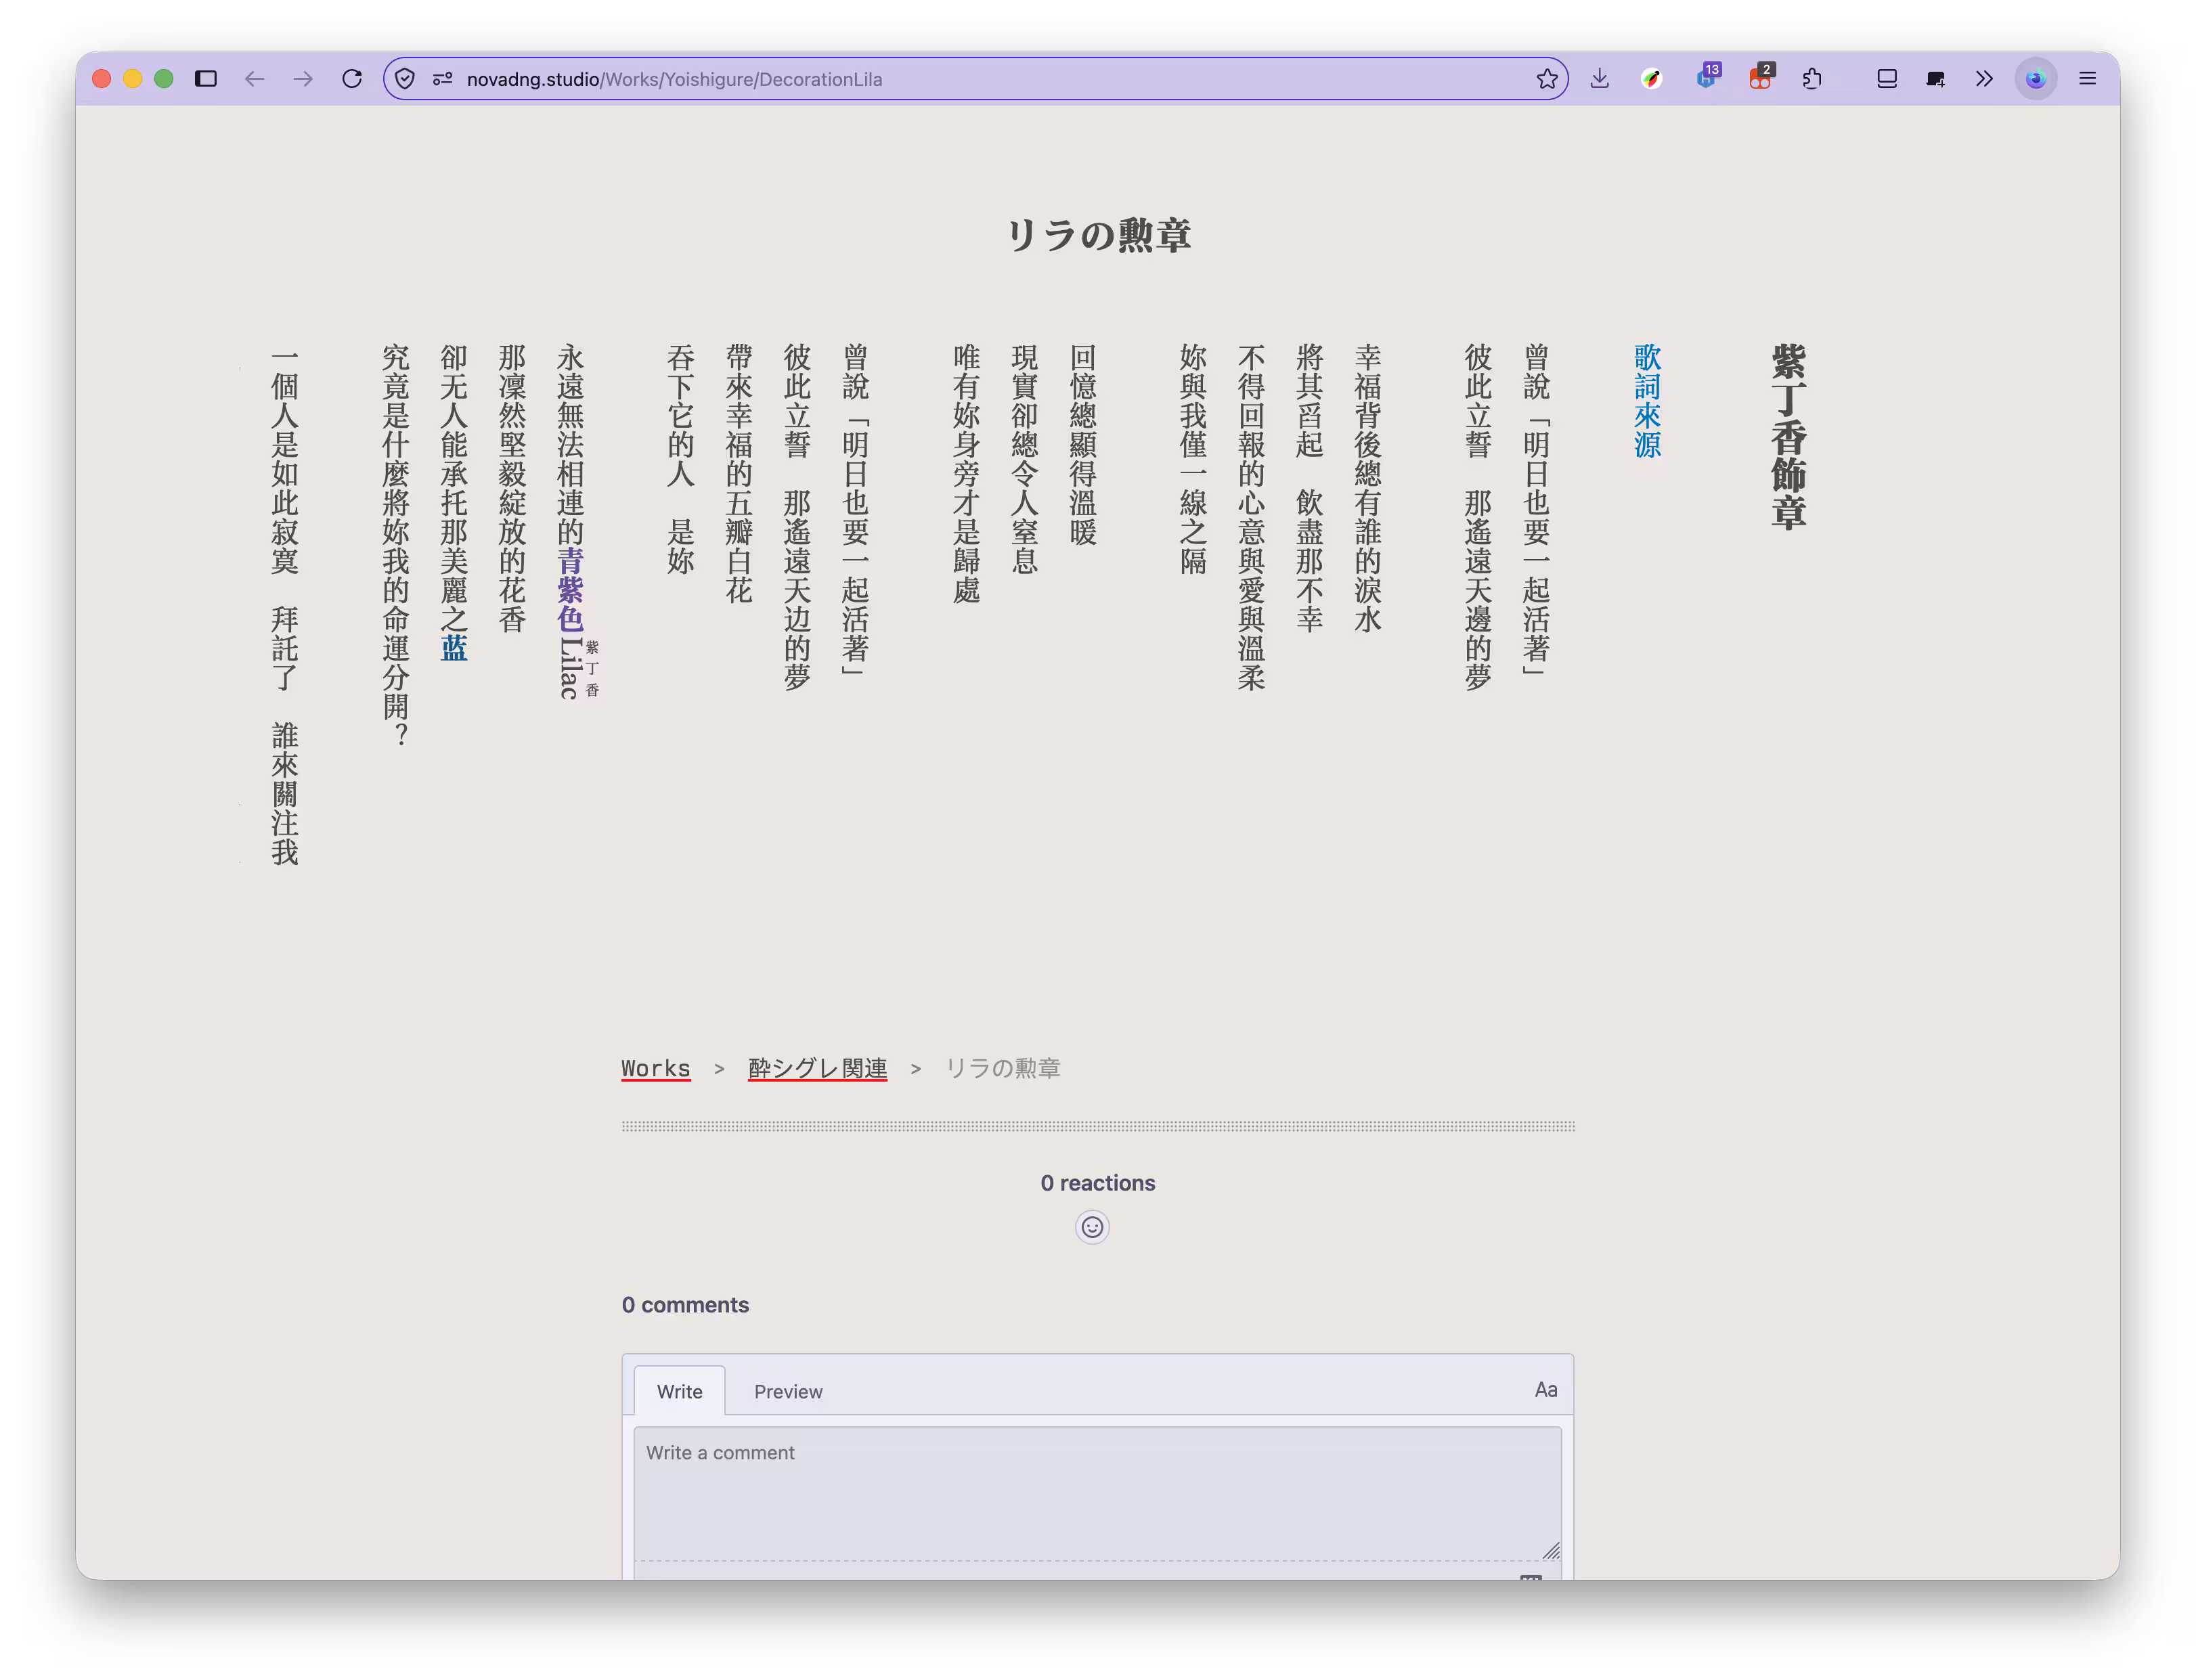Open the hamburger application menu
Viewport: 2196px width, 1680px height.
coord(2087,79)
